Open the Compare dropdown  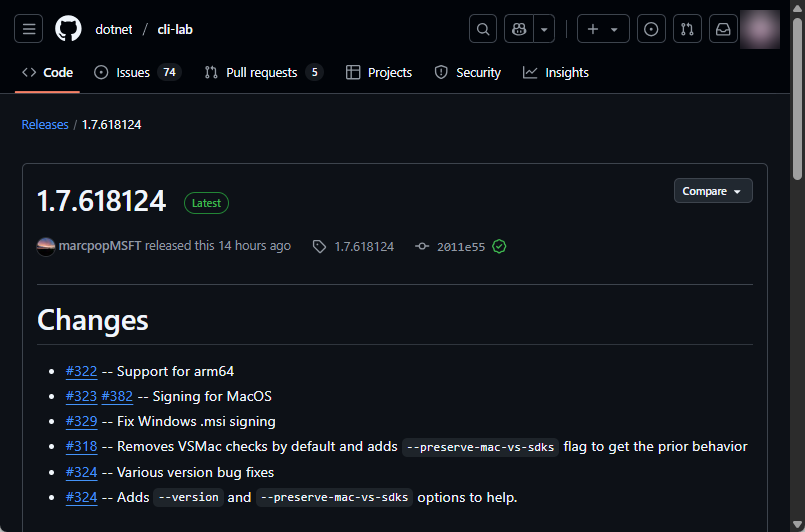point(712,191)
